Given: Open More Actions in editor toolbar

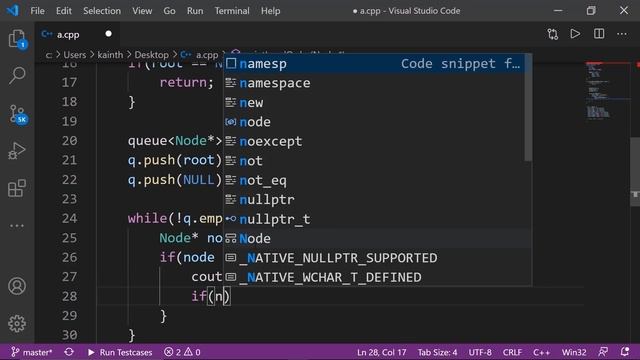Looking at the screenshot, I should pyautogui.click(x=622, y=34).
